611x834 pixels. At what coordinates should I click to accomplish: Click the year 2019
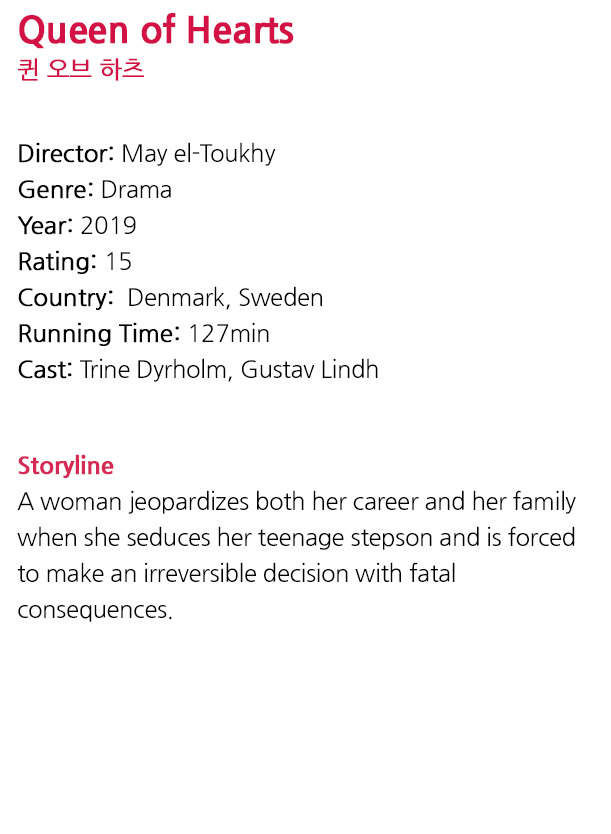108,226
